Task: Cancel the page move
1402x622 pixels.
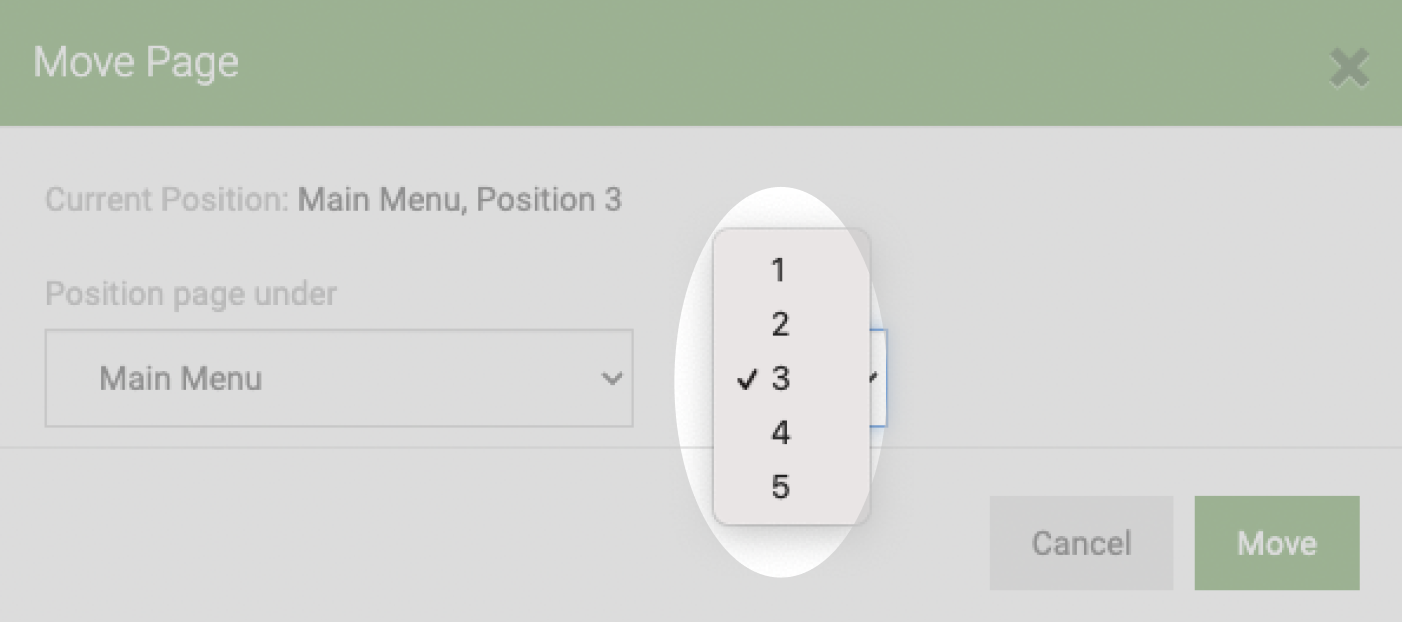Action: (1081, 543)
